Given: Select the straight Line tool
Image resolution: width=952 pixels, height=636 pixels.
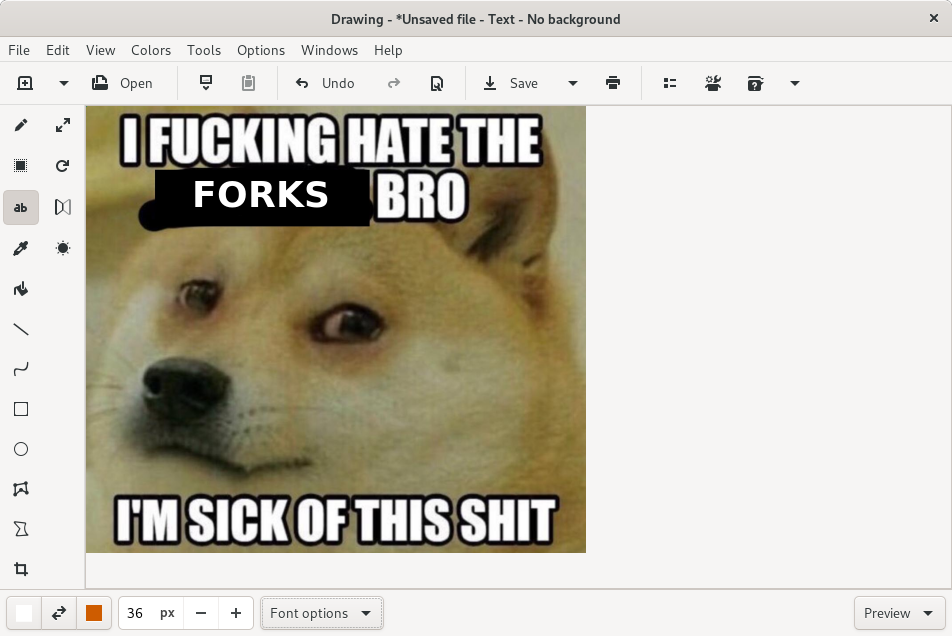Looking at the screenshot, I should 21,330.
